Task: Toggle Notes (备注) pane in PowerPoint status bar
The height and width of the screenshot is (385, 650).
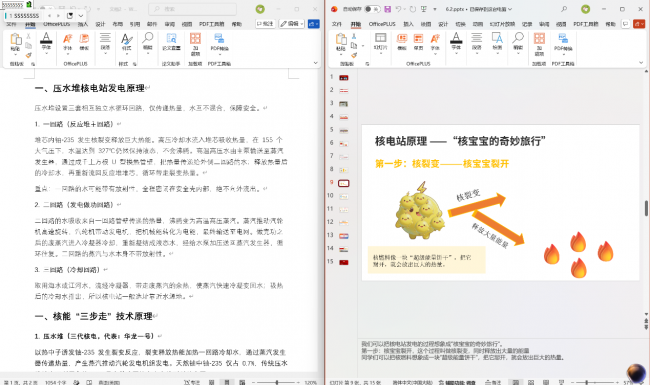Action: (x=492, y=382)
